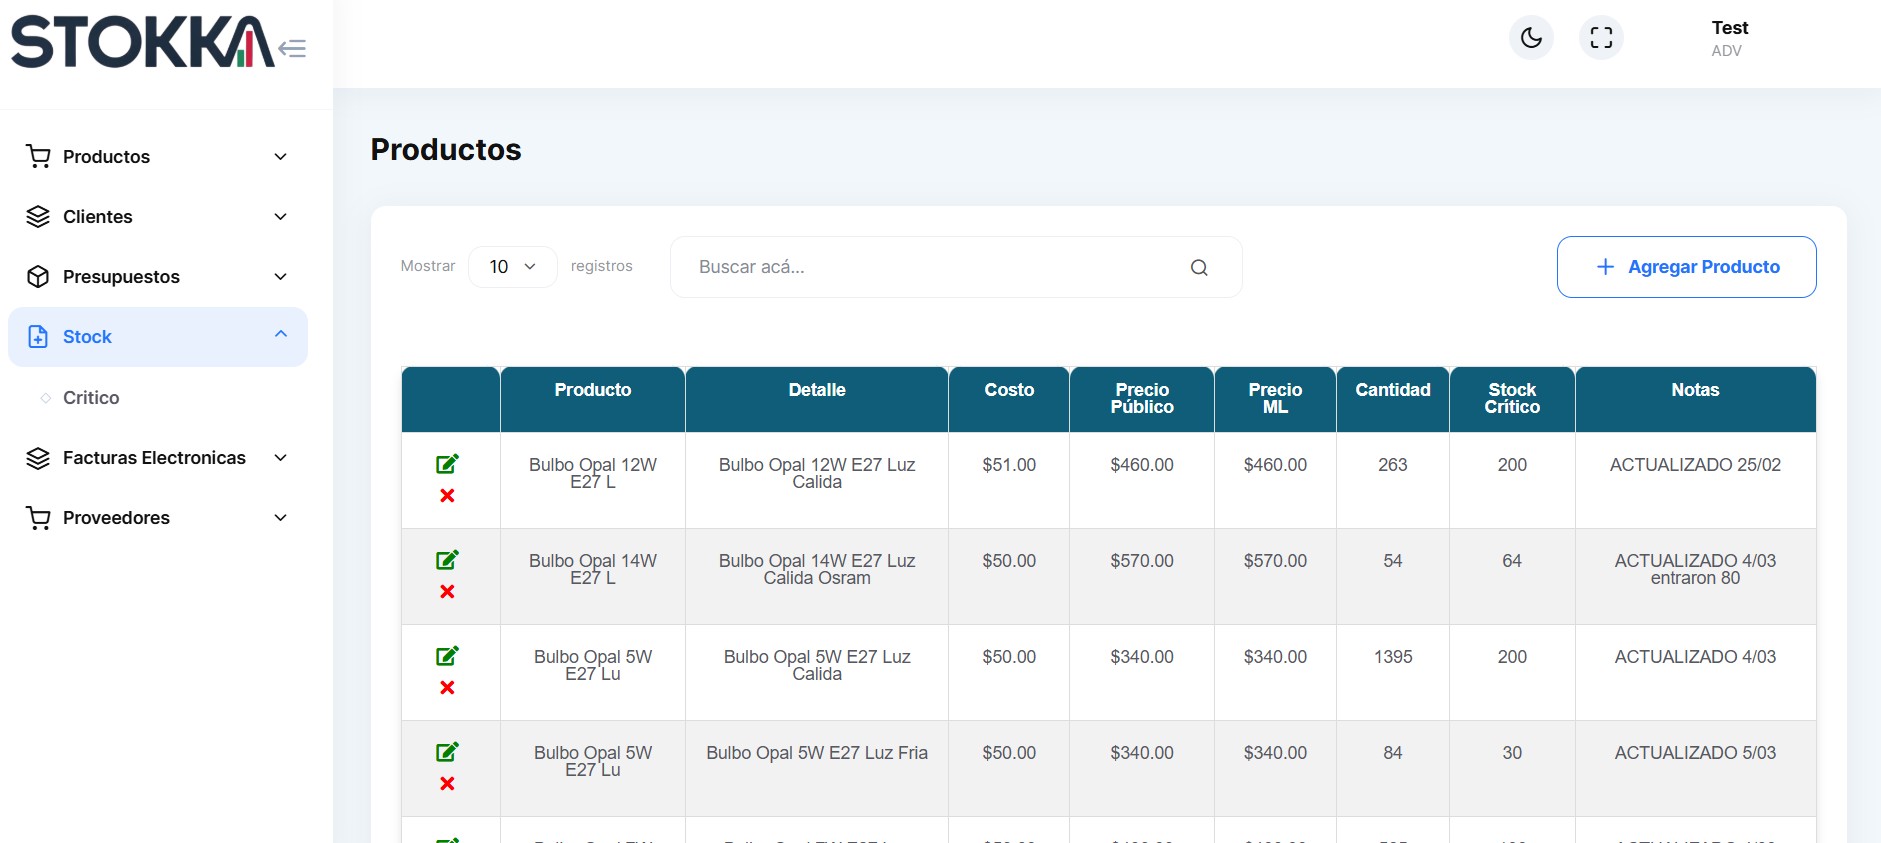Toggle dark mode with moon icon
The image size is (1881, 843).
(1531, 38)
